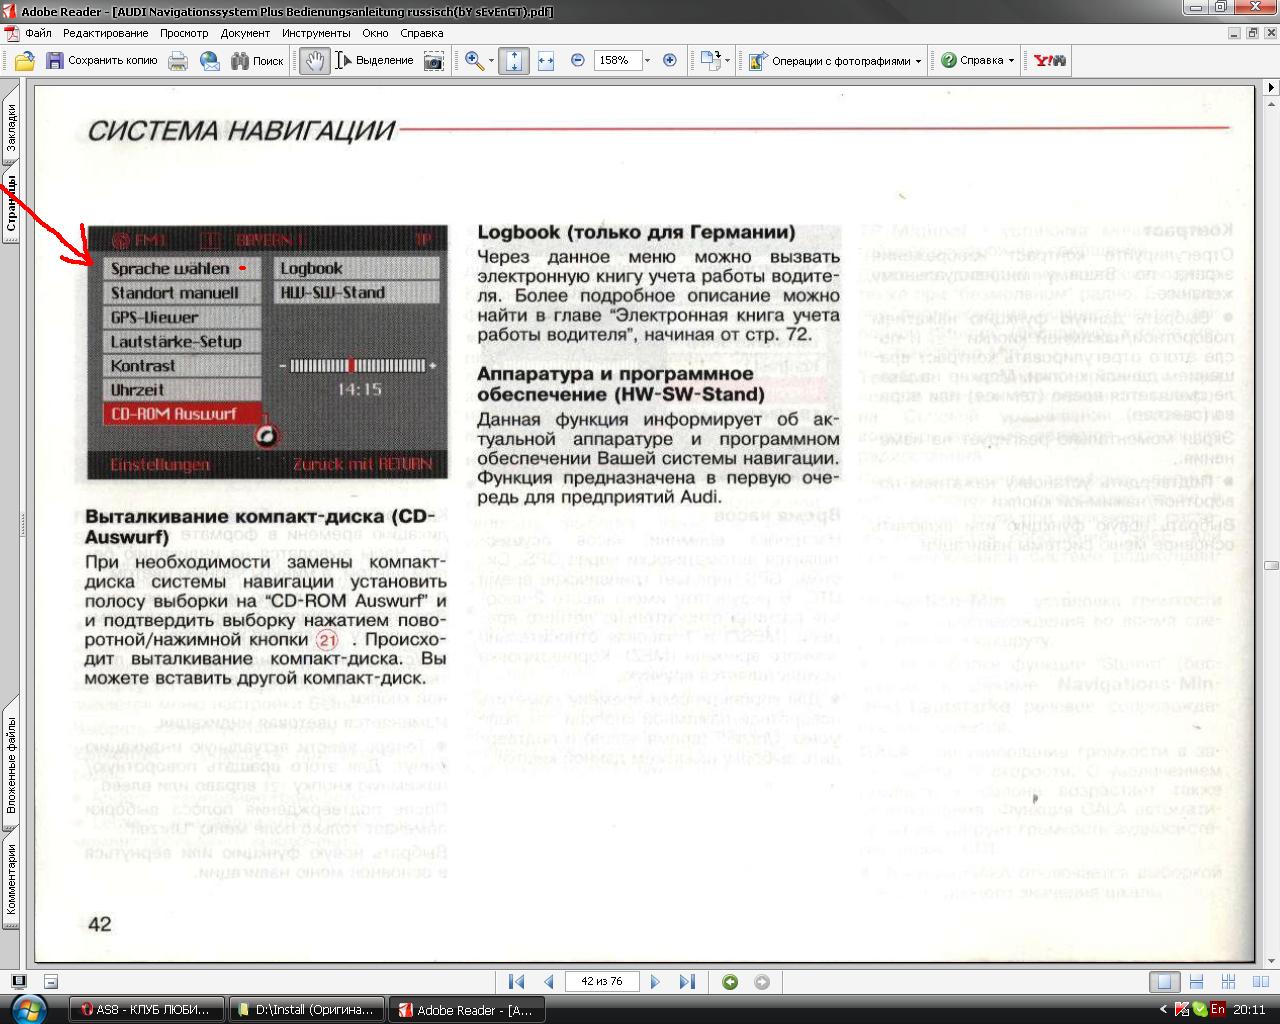The image size is (1280, 1024).
Task: Expand 'Операции с фотографиями' dropdown
Action: 918,61
